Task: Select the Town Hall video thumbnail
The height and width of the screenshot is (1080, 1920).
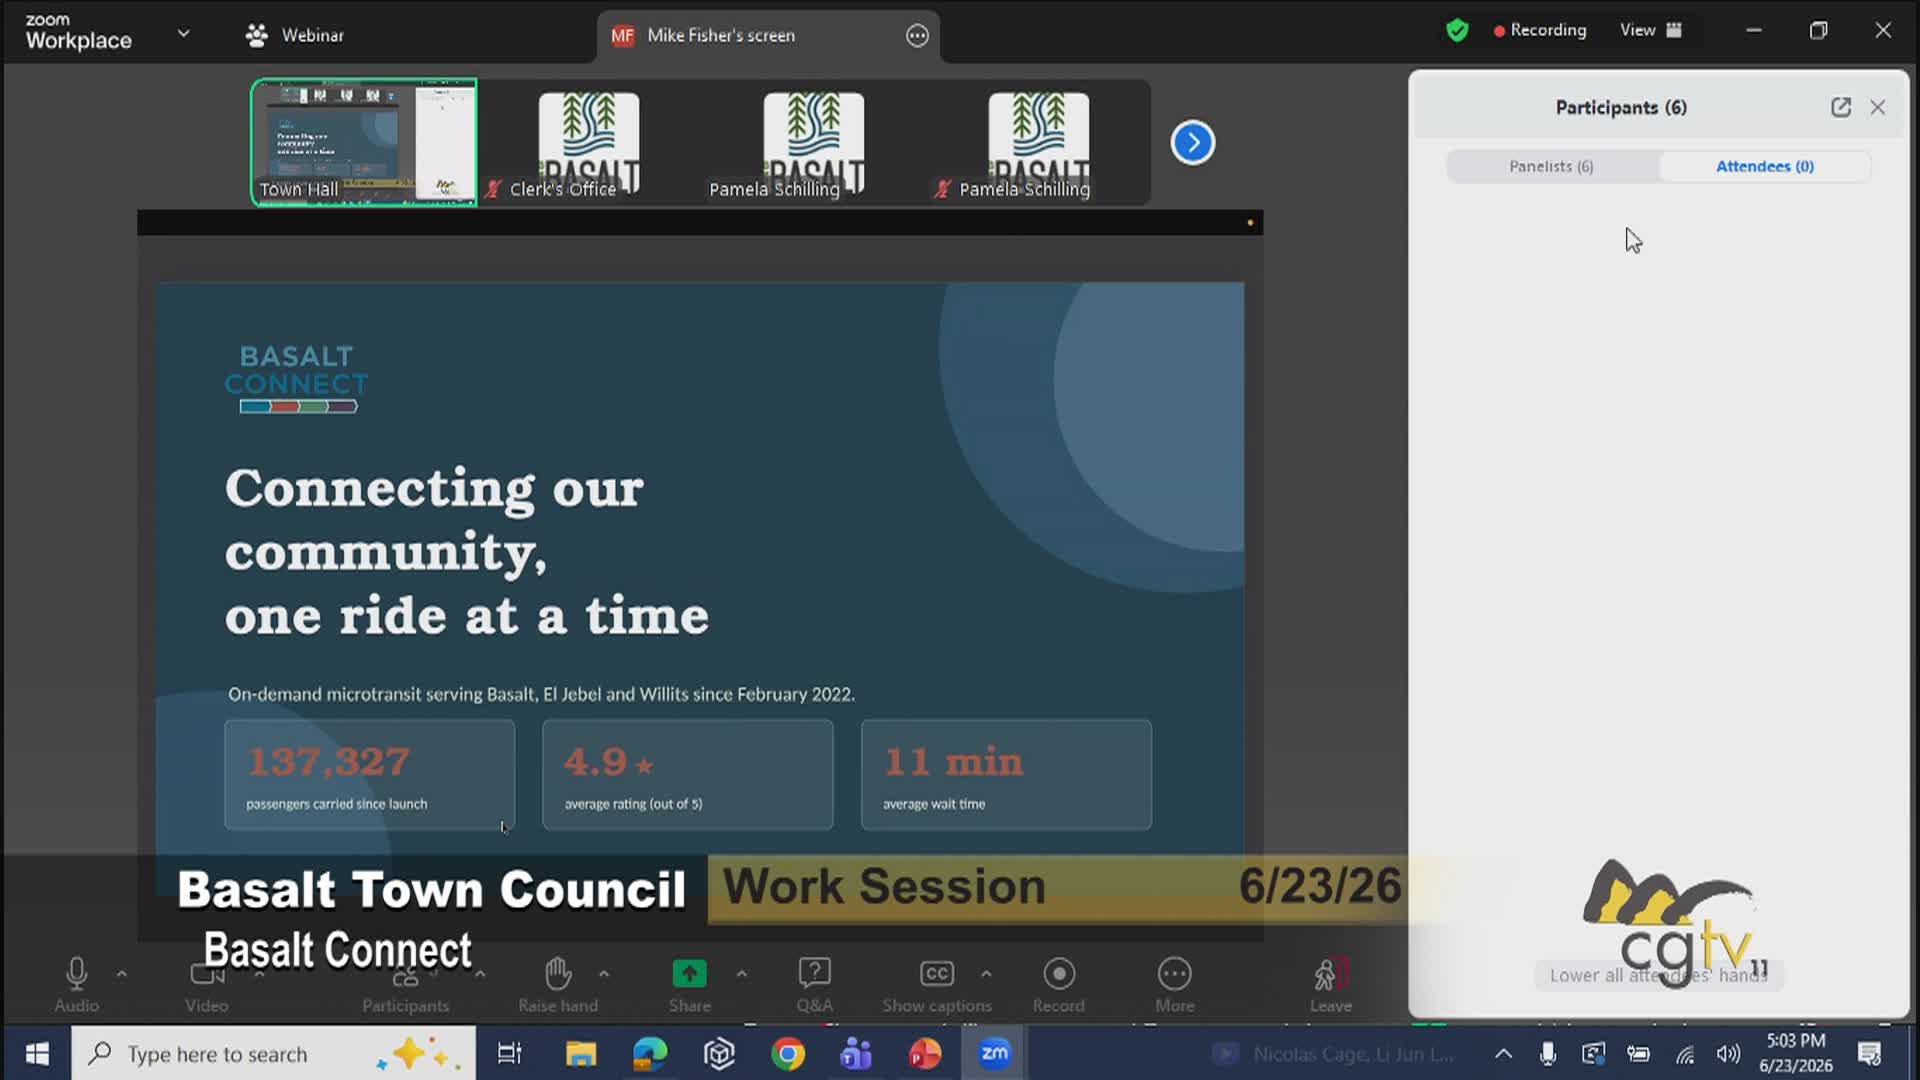Action: click(x=364, y=143)
